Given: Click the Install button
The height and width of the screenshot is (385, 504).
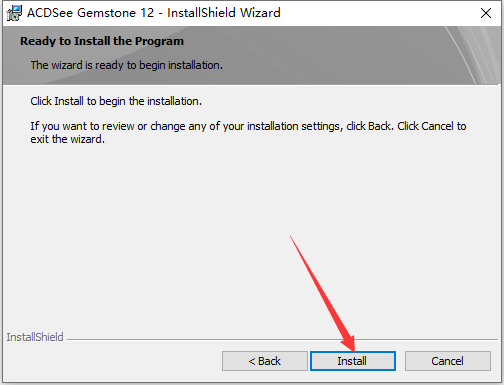Looking at the screenshot, I should click(x=353, y=361).
